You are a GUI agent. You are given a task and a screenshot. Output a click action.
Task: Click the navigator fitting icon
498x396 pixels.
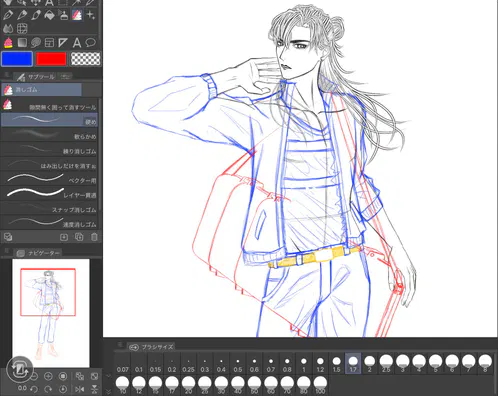point(80,376)
